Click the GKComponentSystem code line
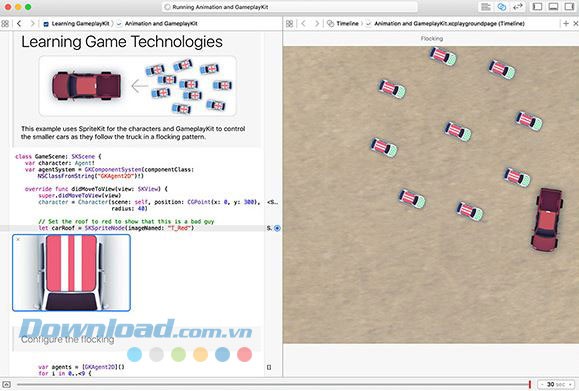Image resolution: width=579 pixels, height=391 pixels. click(109, 169)
